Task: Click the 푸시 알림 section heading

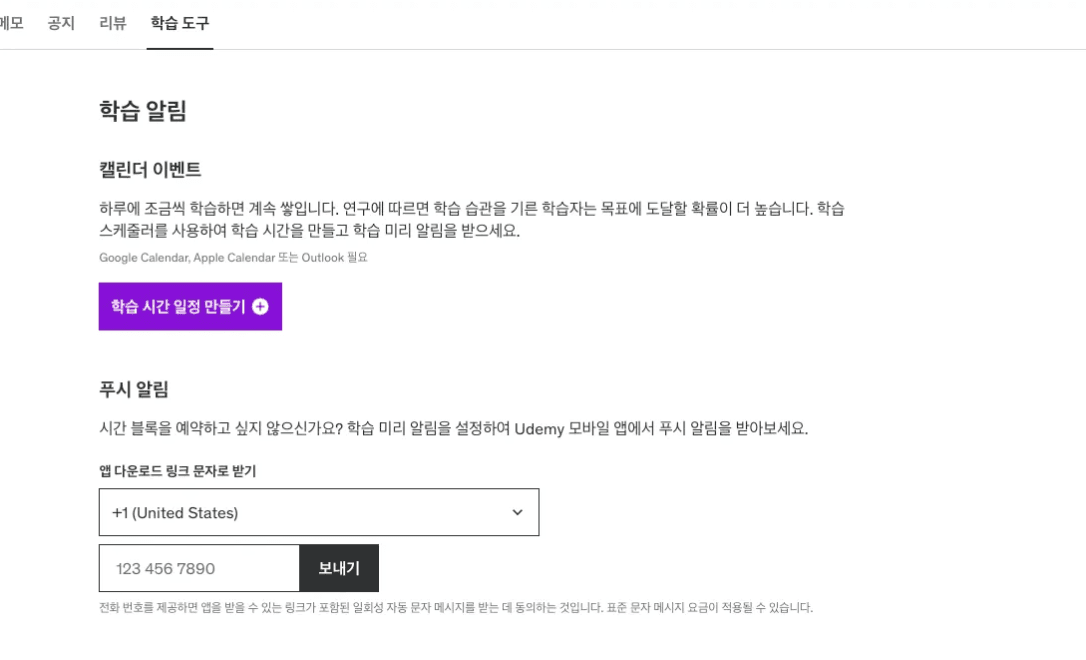Action: (x=133, y=389)
